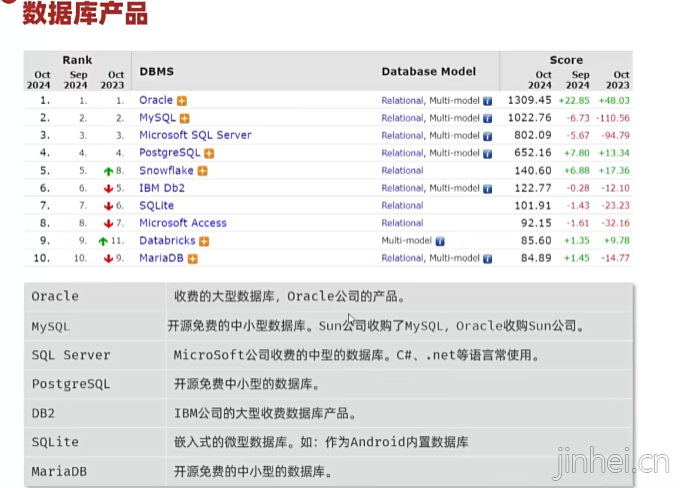The height and width of the screenshot is (488, 680).
Task: Click the plus icon next to Snowflake
Action: (x=203, y=171)
